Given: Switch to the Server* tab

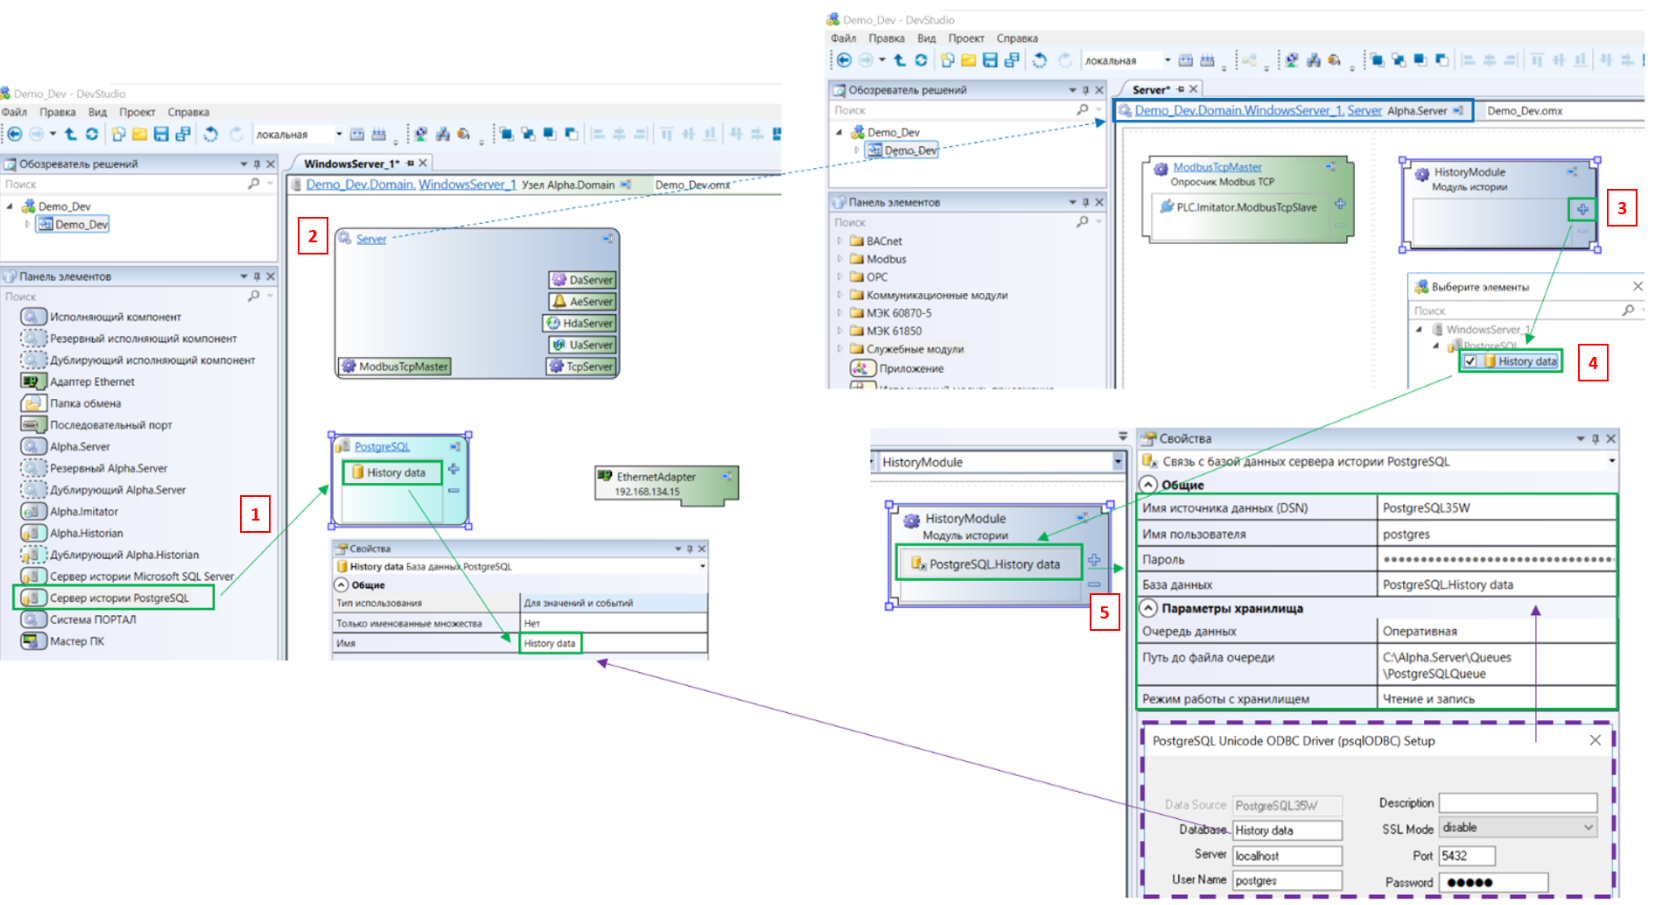Looking at the screenshot, I should [1151, 89].
